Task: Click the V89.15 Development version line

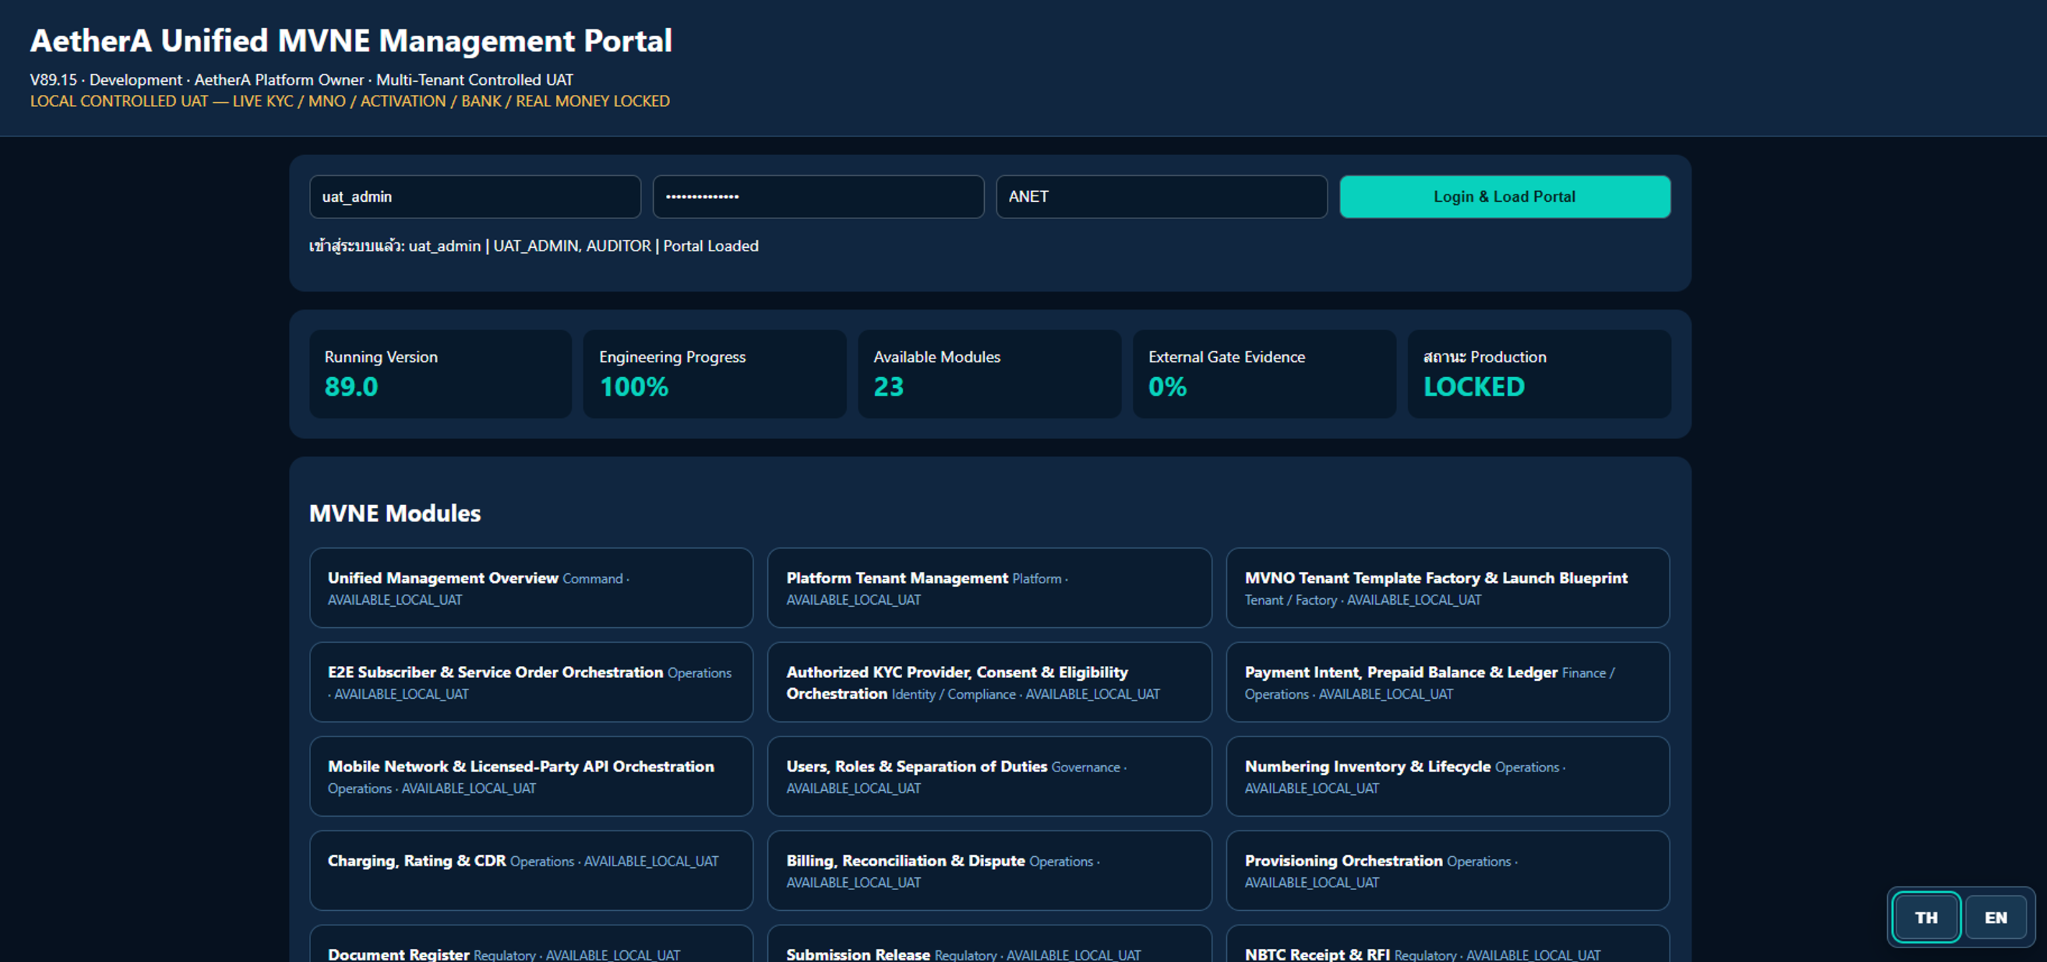Action: (x=302, y=80)
